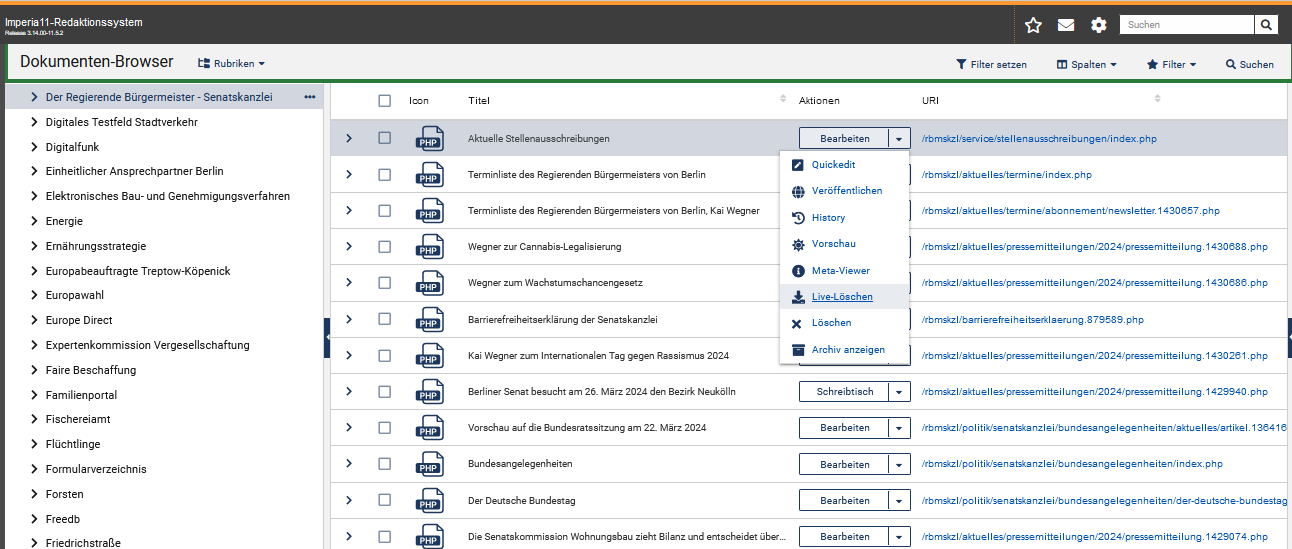Select Veröffentlichen in the actions menu
Viewport: 1292px width, 549px height.
[846, 191]
